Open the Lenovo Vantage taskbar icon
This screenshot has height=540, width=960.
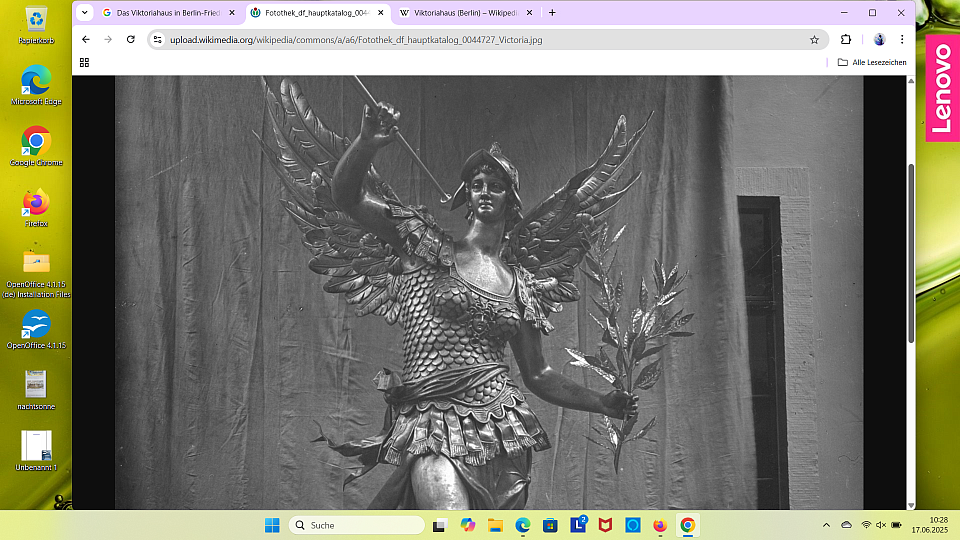coord(578,525)
